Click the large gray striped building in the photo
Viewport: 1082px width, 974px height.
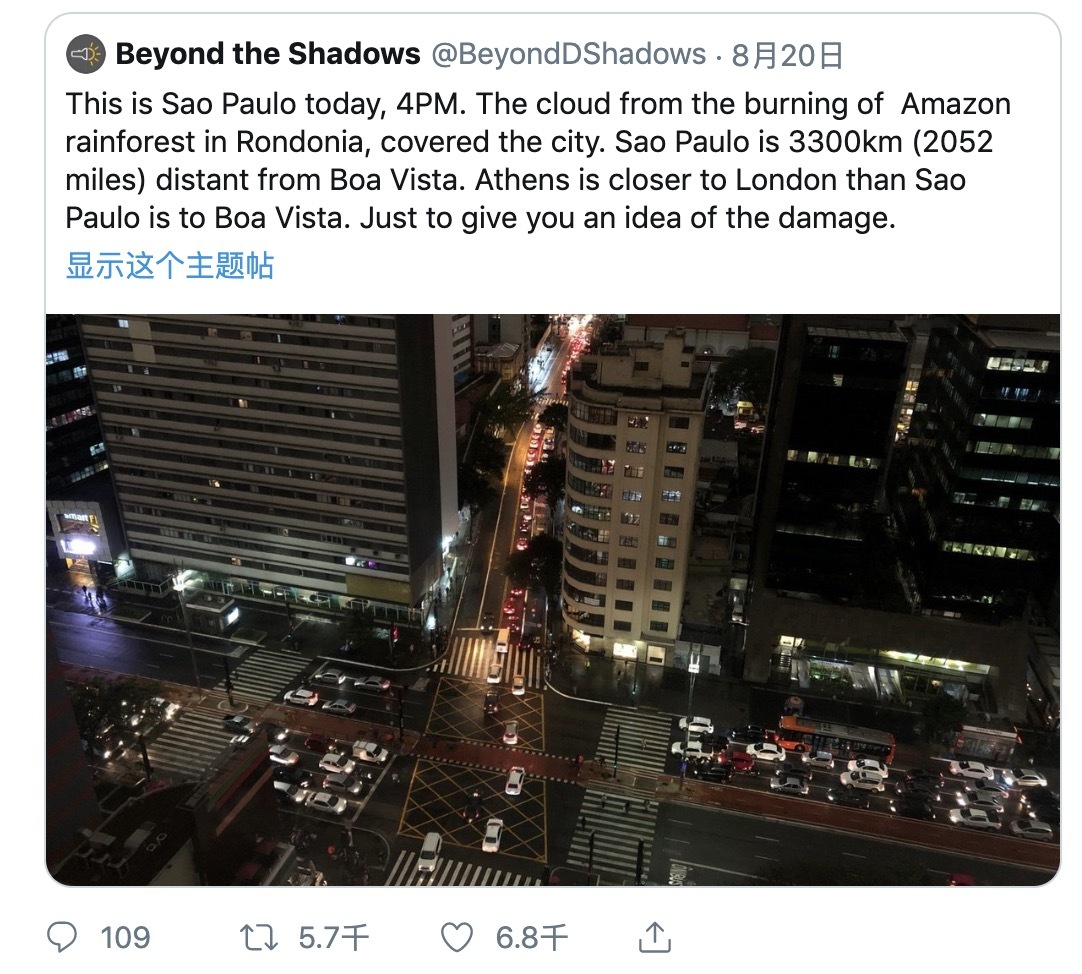click(270, 450)
